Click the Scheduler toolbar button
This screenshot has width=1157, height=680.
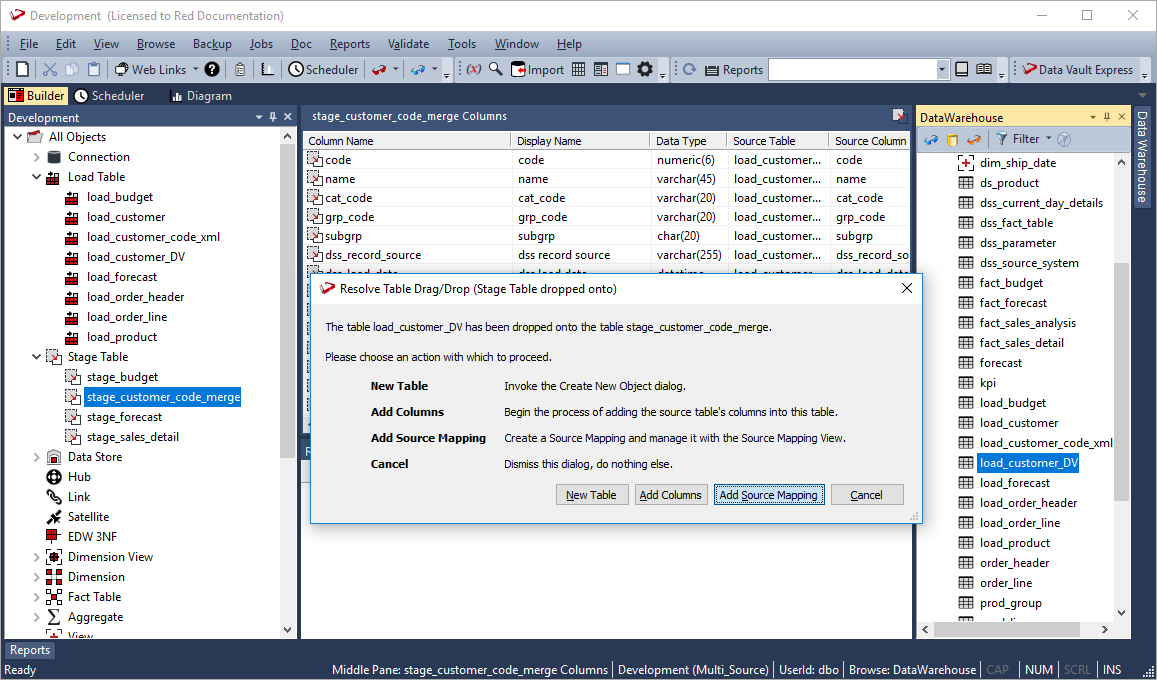click(x=323, y=70)
